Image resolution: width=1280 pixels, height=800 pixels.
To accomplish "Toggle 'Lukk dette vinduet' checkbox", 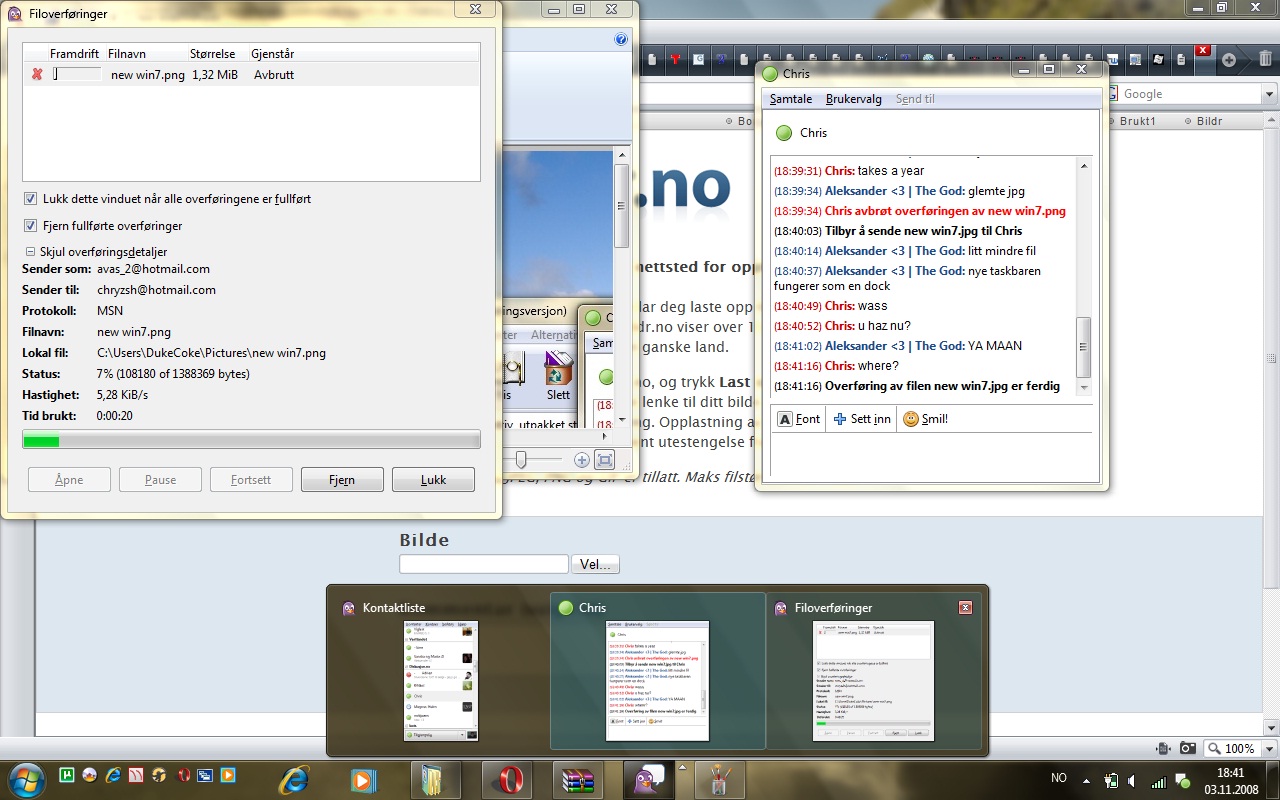I will (30, 199).
